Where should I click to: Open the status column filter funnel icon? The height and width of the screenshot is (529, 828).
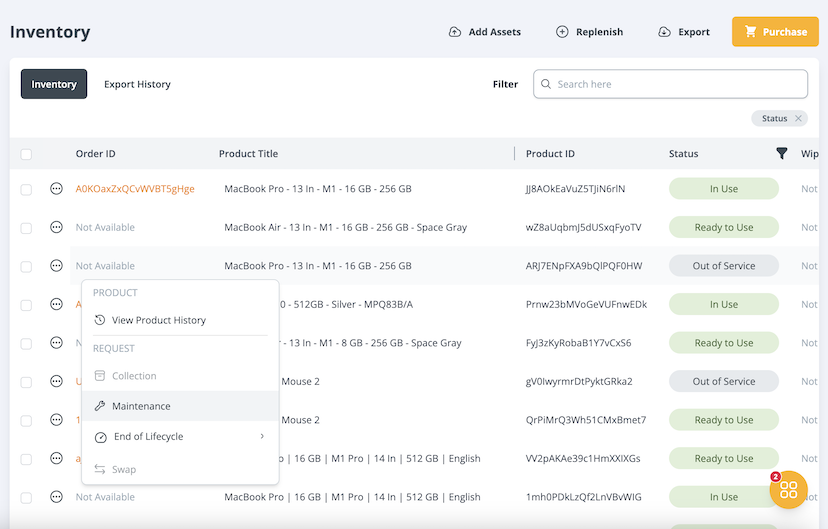point(781,154)
